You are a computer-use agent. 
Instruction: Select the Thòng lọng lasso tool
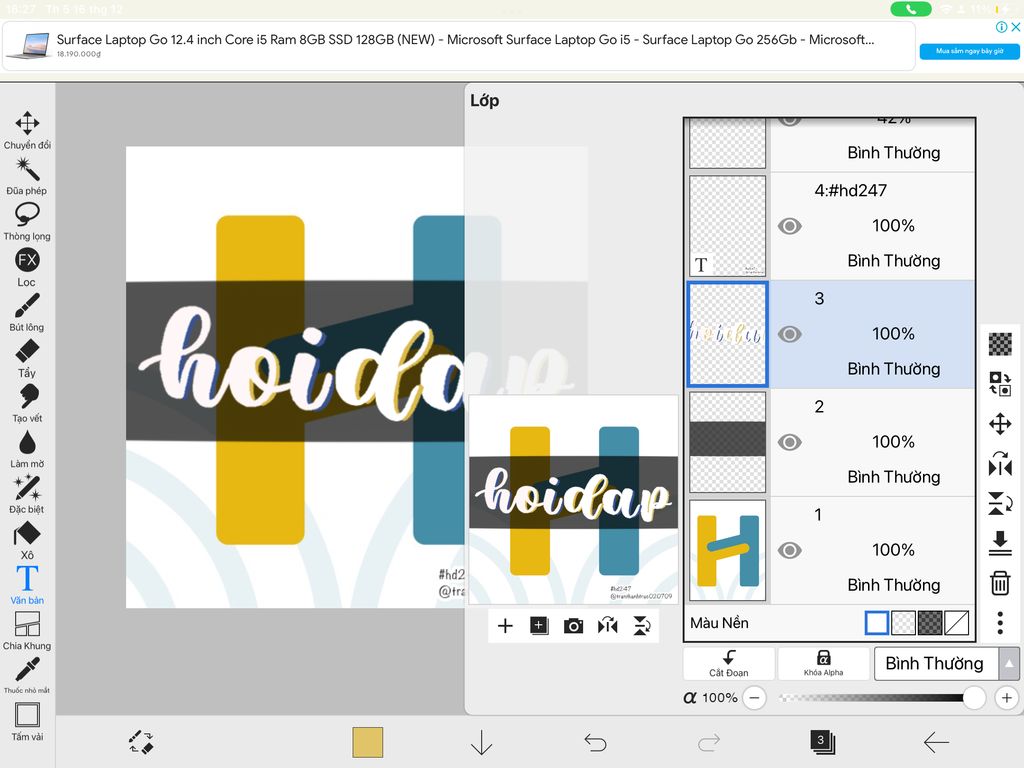click(x=27, y=221)
